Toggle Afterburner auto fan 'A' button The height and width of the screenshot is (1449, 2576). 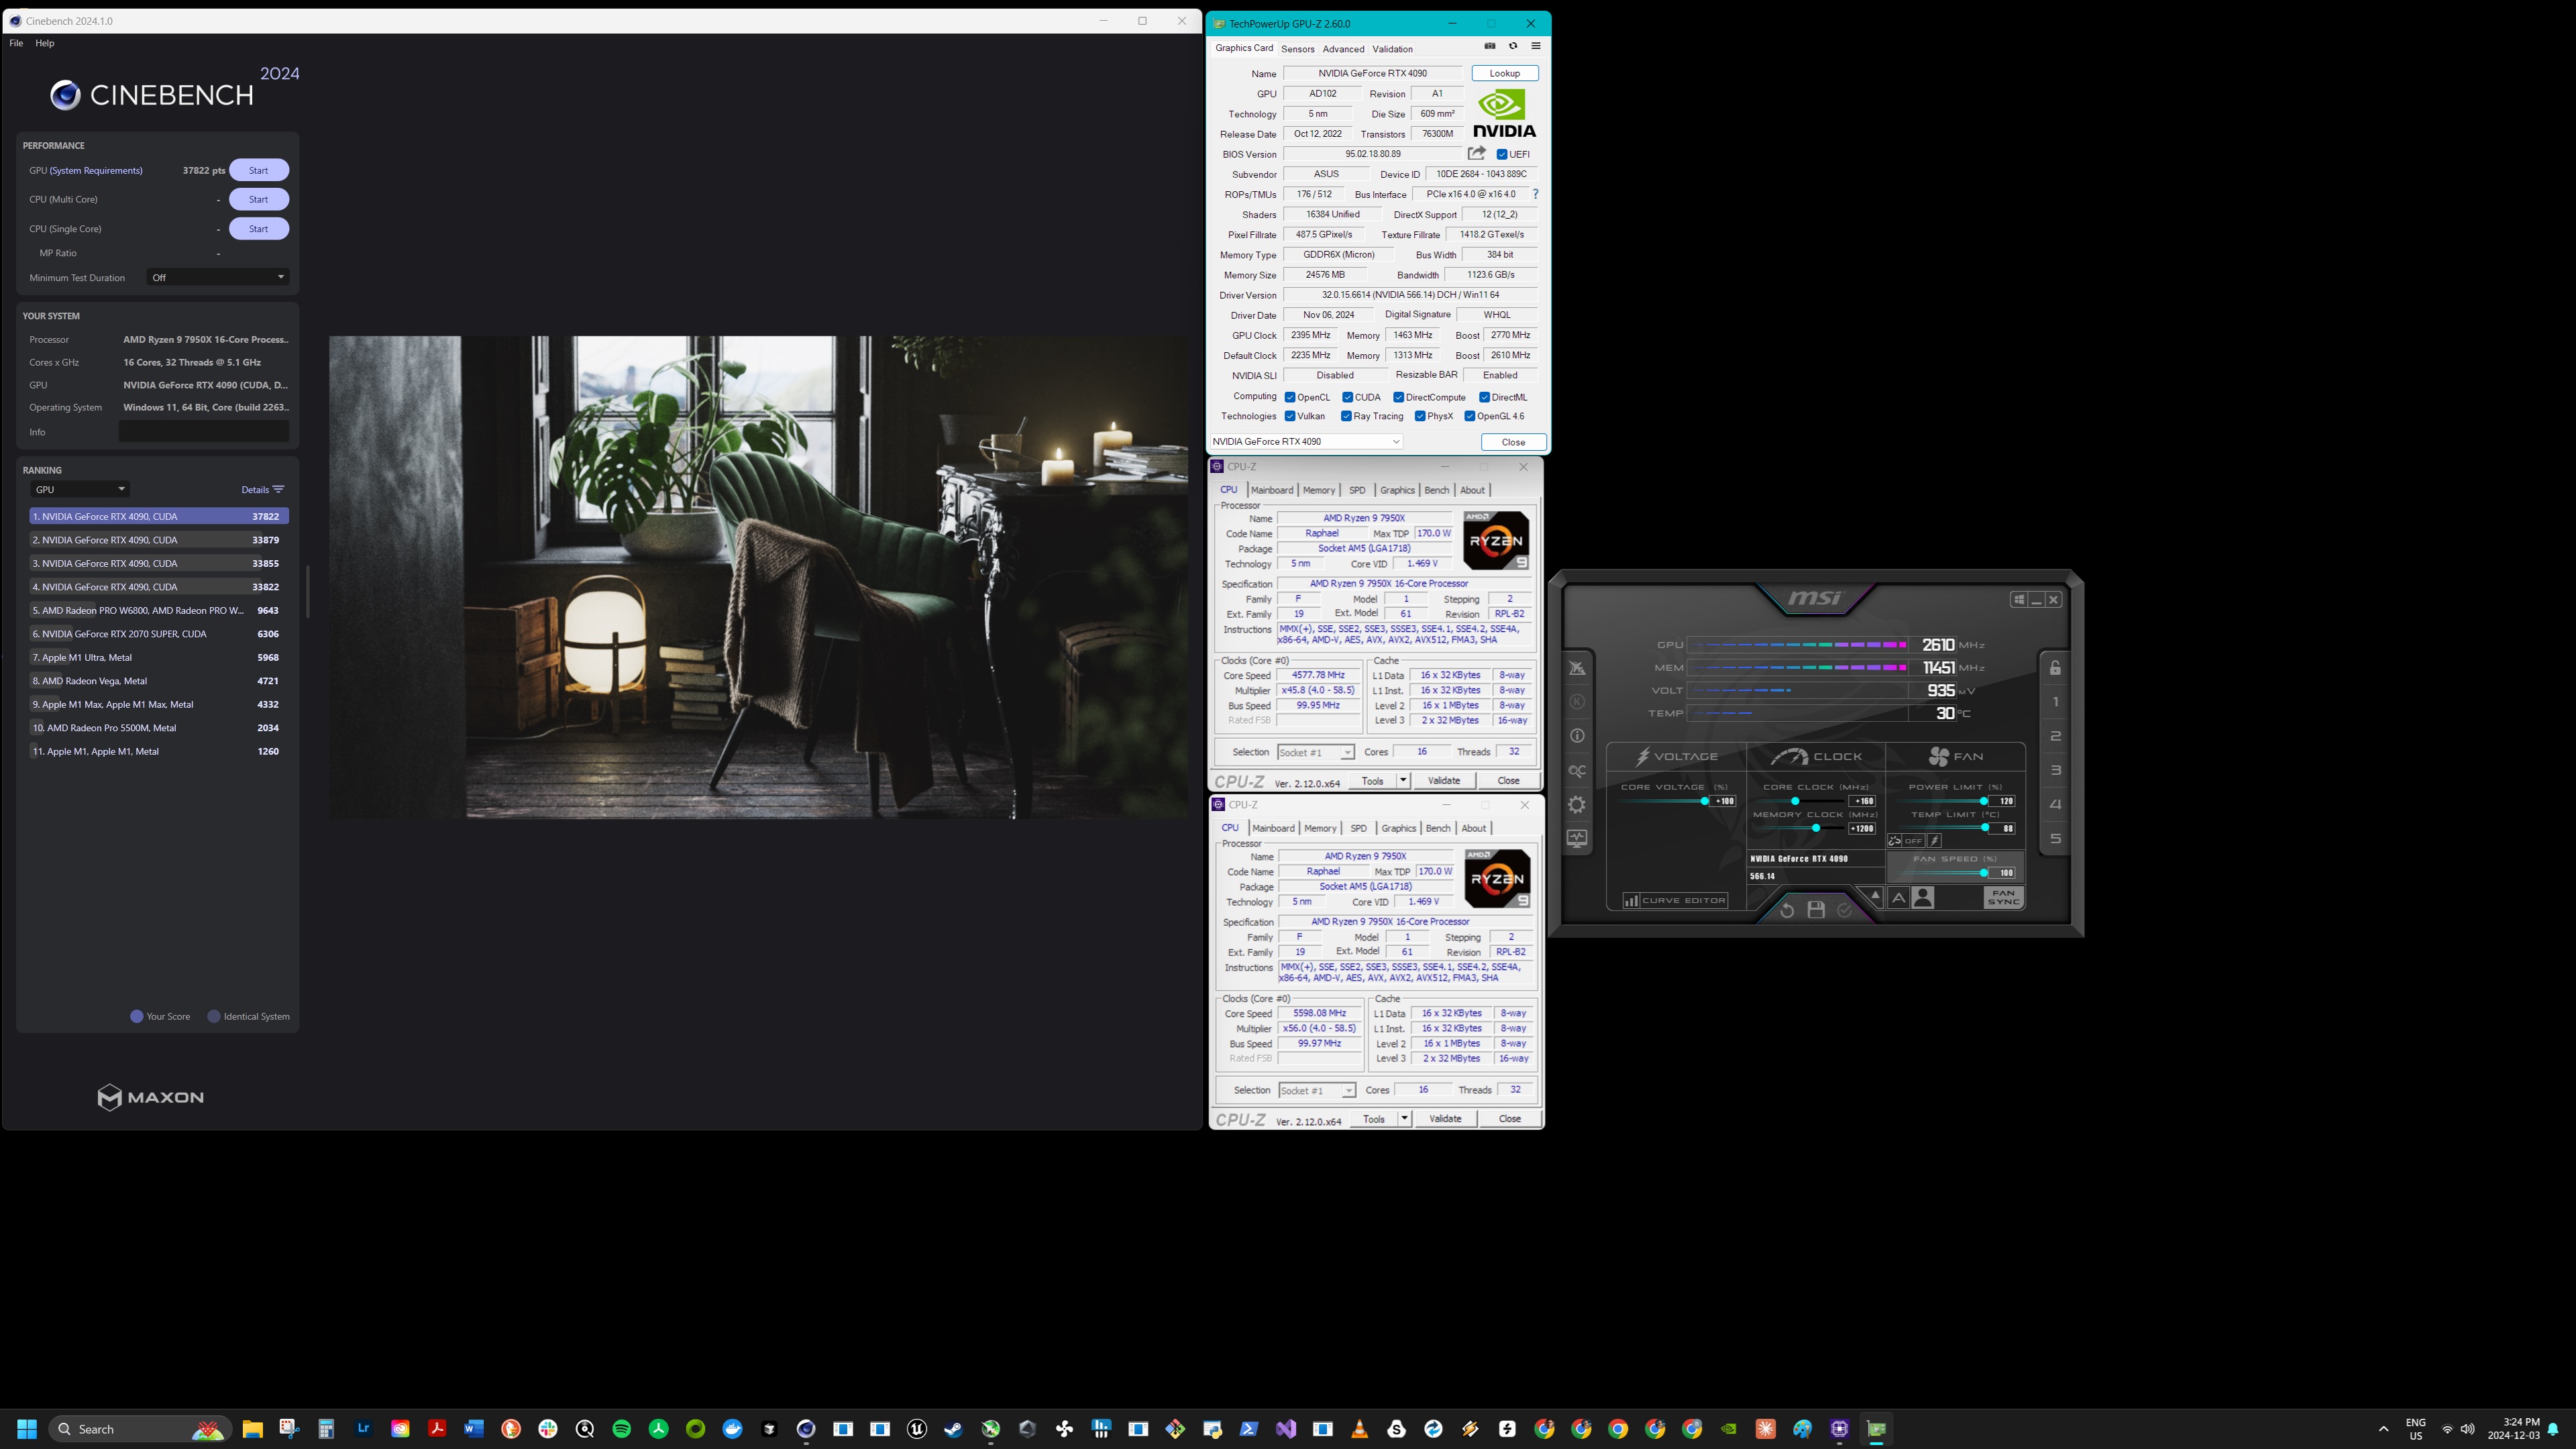[1898, 898]
